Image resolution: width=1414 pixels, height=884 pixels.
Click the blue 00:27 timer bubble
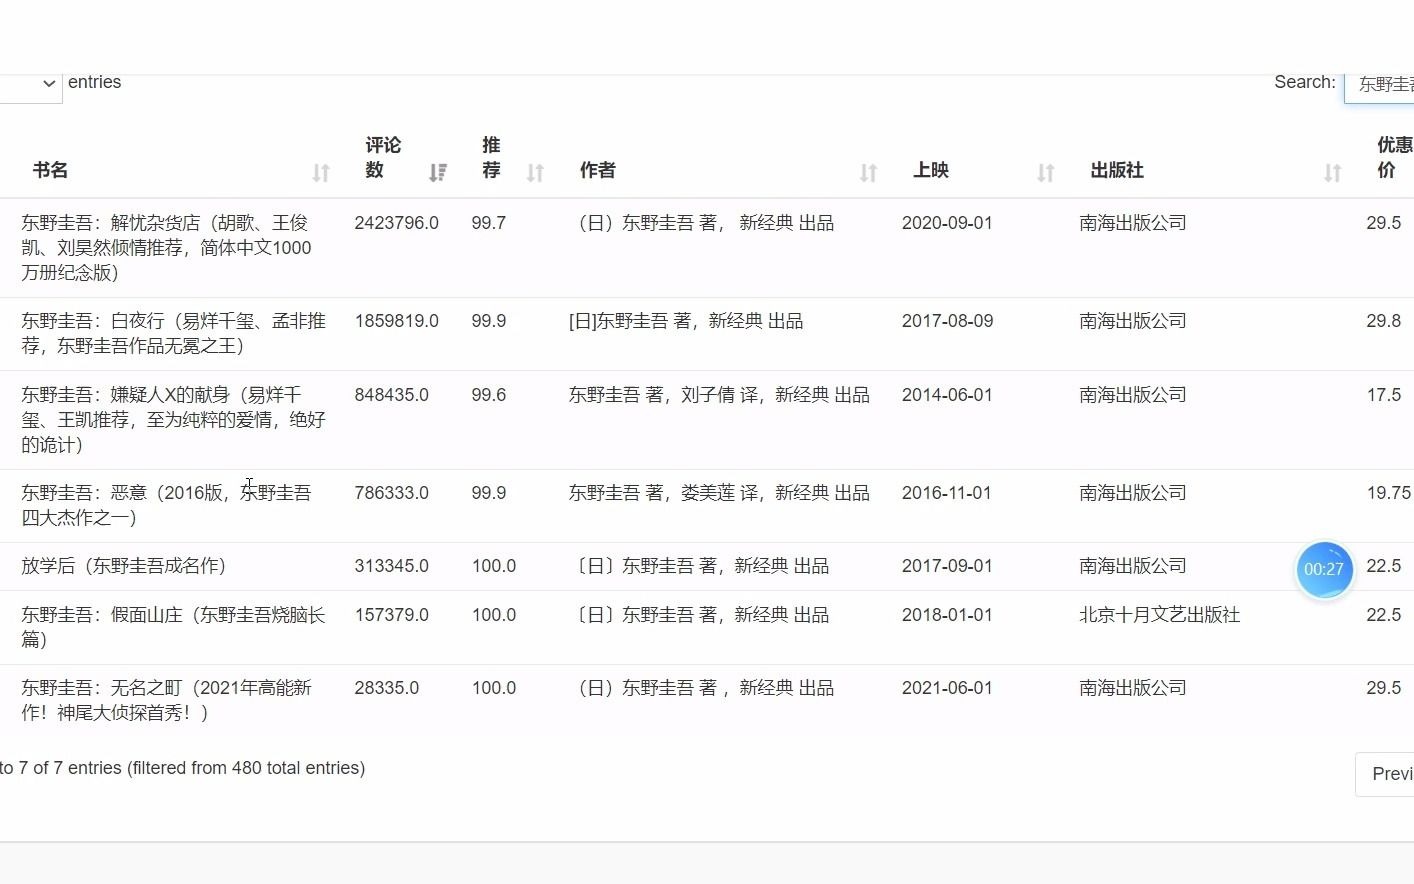[x=1324, y=569]
